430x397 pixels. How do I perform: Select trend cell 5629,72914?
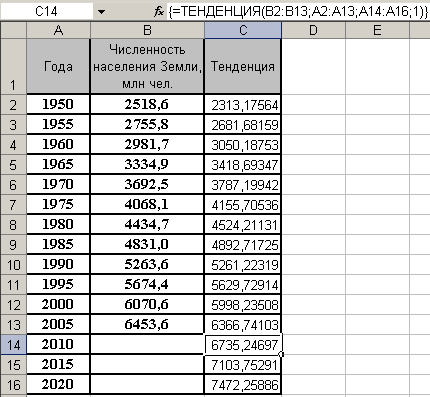tap(243, 285)
